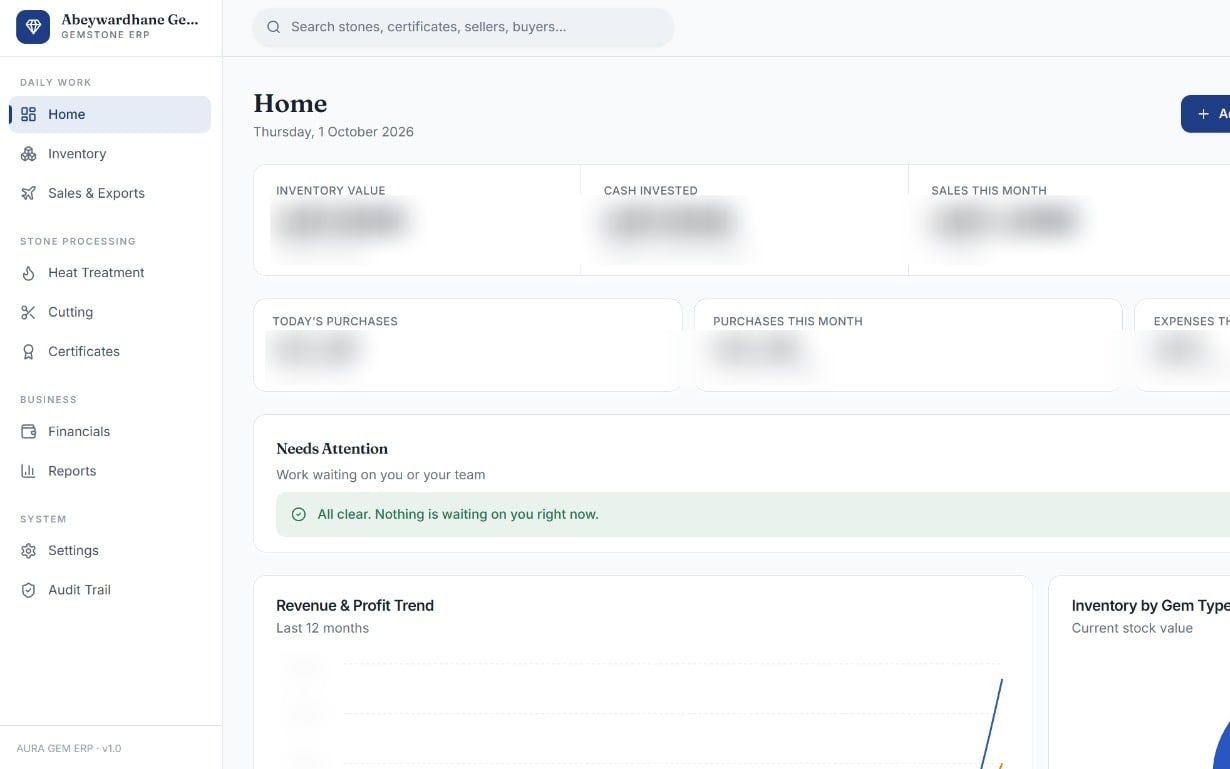The image size is (1230, 769).
Task: Click the search magnifier icon
Action: (x=274, y=27)
